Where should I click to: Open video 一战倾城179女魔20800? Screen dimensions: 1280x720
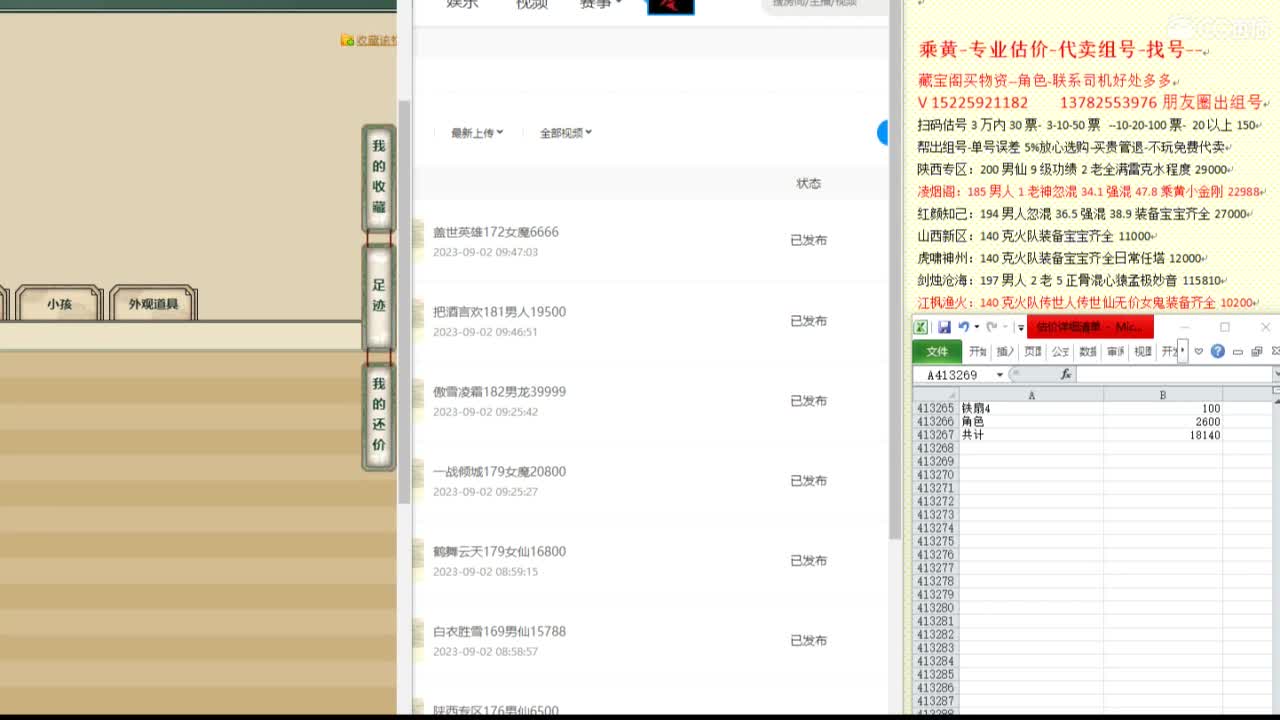(499, 472)
